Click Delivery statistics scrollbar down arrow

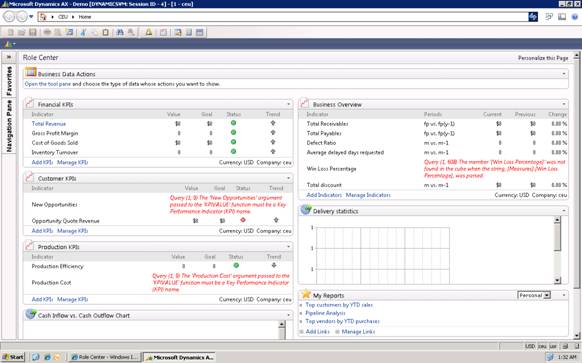(557, 281)
